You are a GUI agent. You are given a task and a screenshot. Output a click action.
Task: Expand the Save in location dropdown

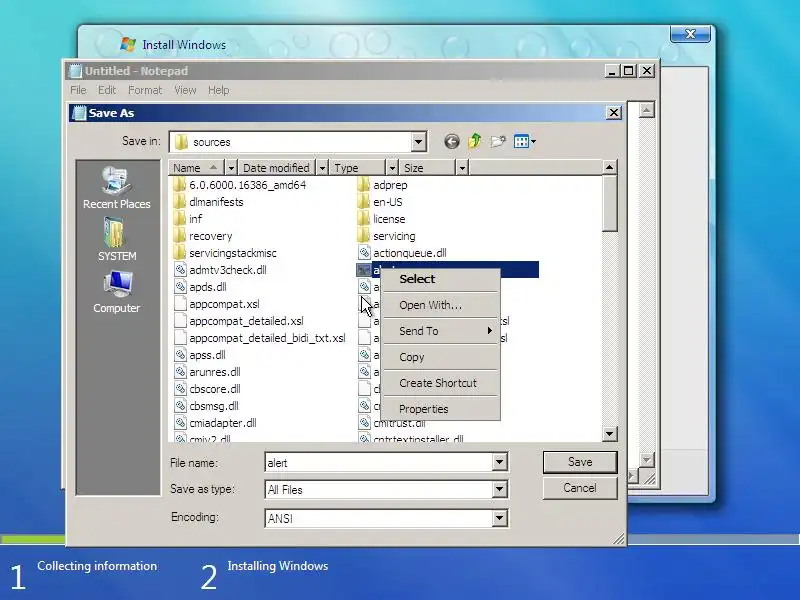418,142
